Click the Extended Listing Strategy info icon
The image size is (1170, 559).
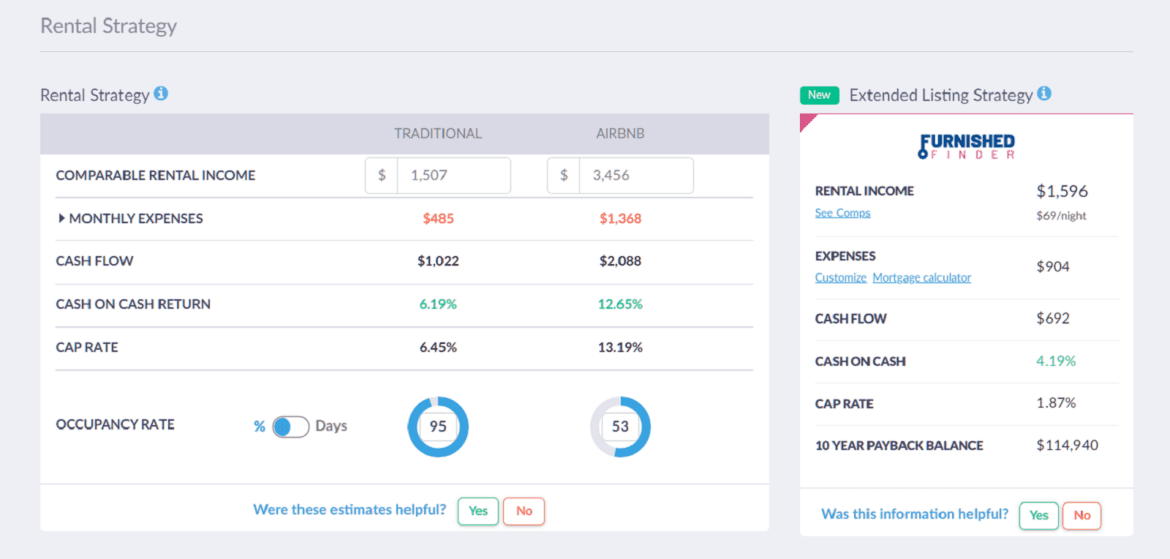pyautogui.click(x=1044, y=94)
